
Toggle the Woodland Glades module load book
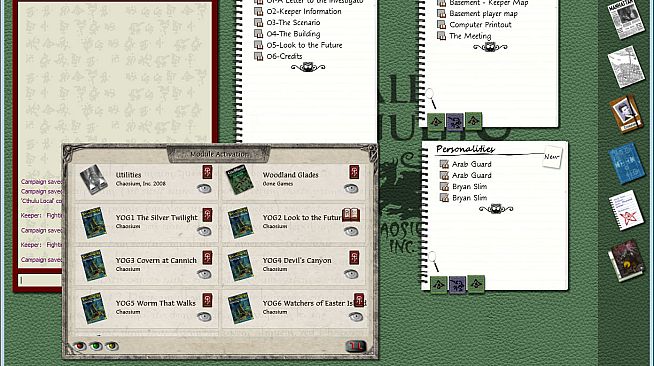[354, 172]
